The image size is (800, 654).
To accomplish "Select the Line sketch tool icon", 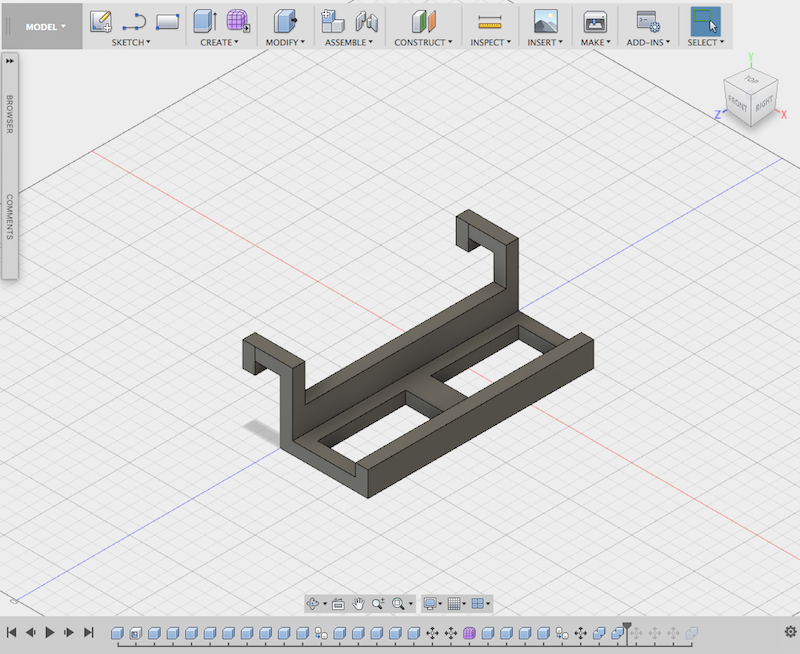I will click(x=134, y=22).
